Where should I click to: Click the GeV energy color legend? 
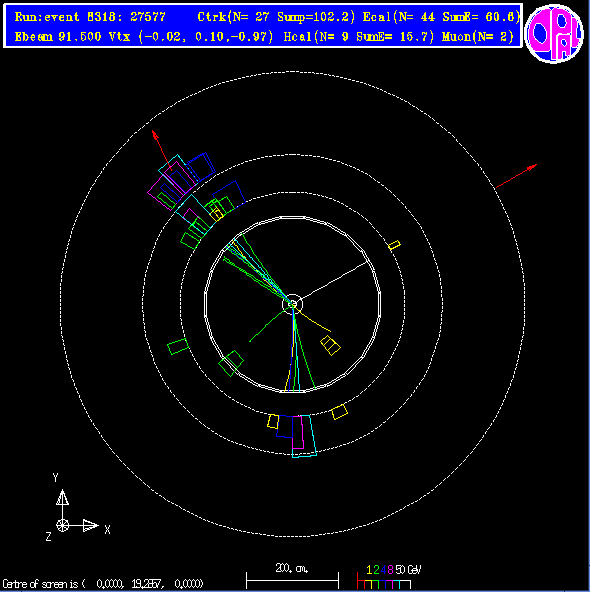coord(389,578)
